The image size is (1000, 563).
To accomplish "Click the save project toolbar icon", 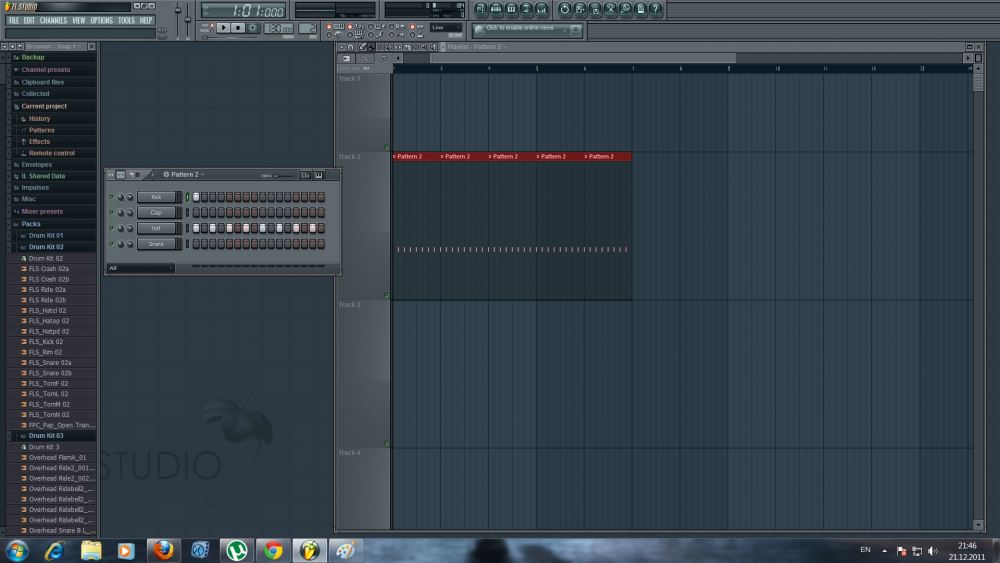I will tap(580, 10).
